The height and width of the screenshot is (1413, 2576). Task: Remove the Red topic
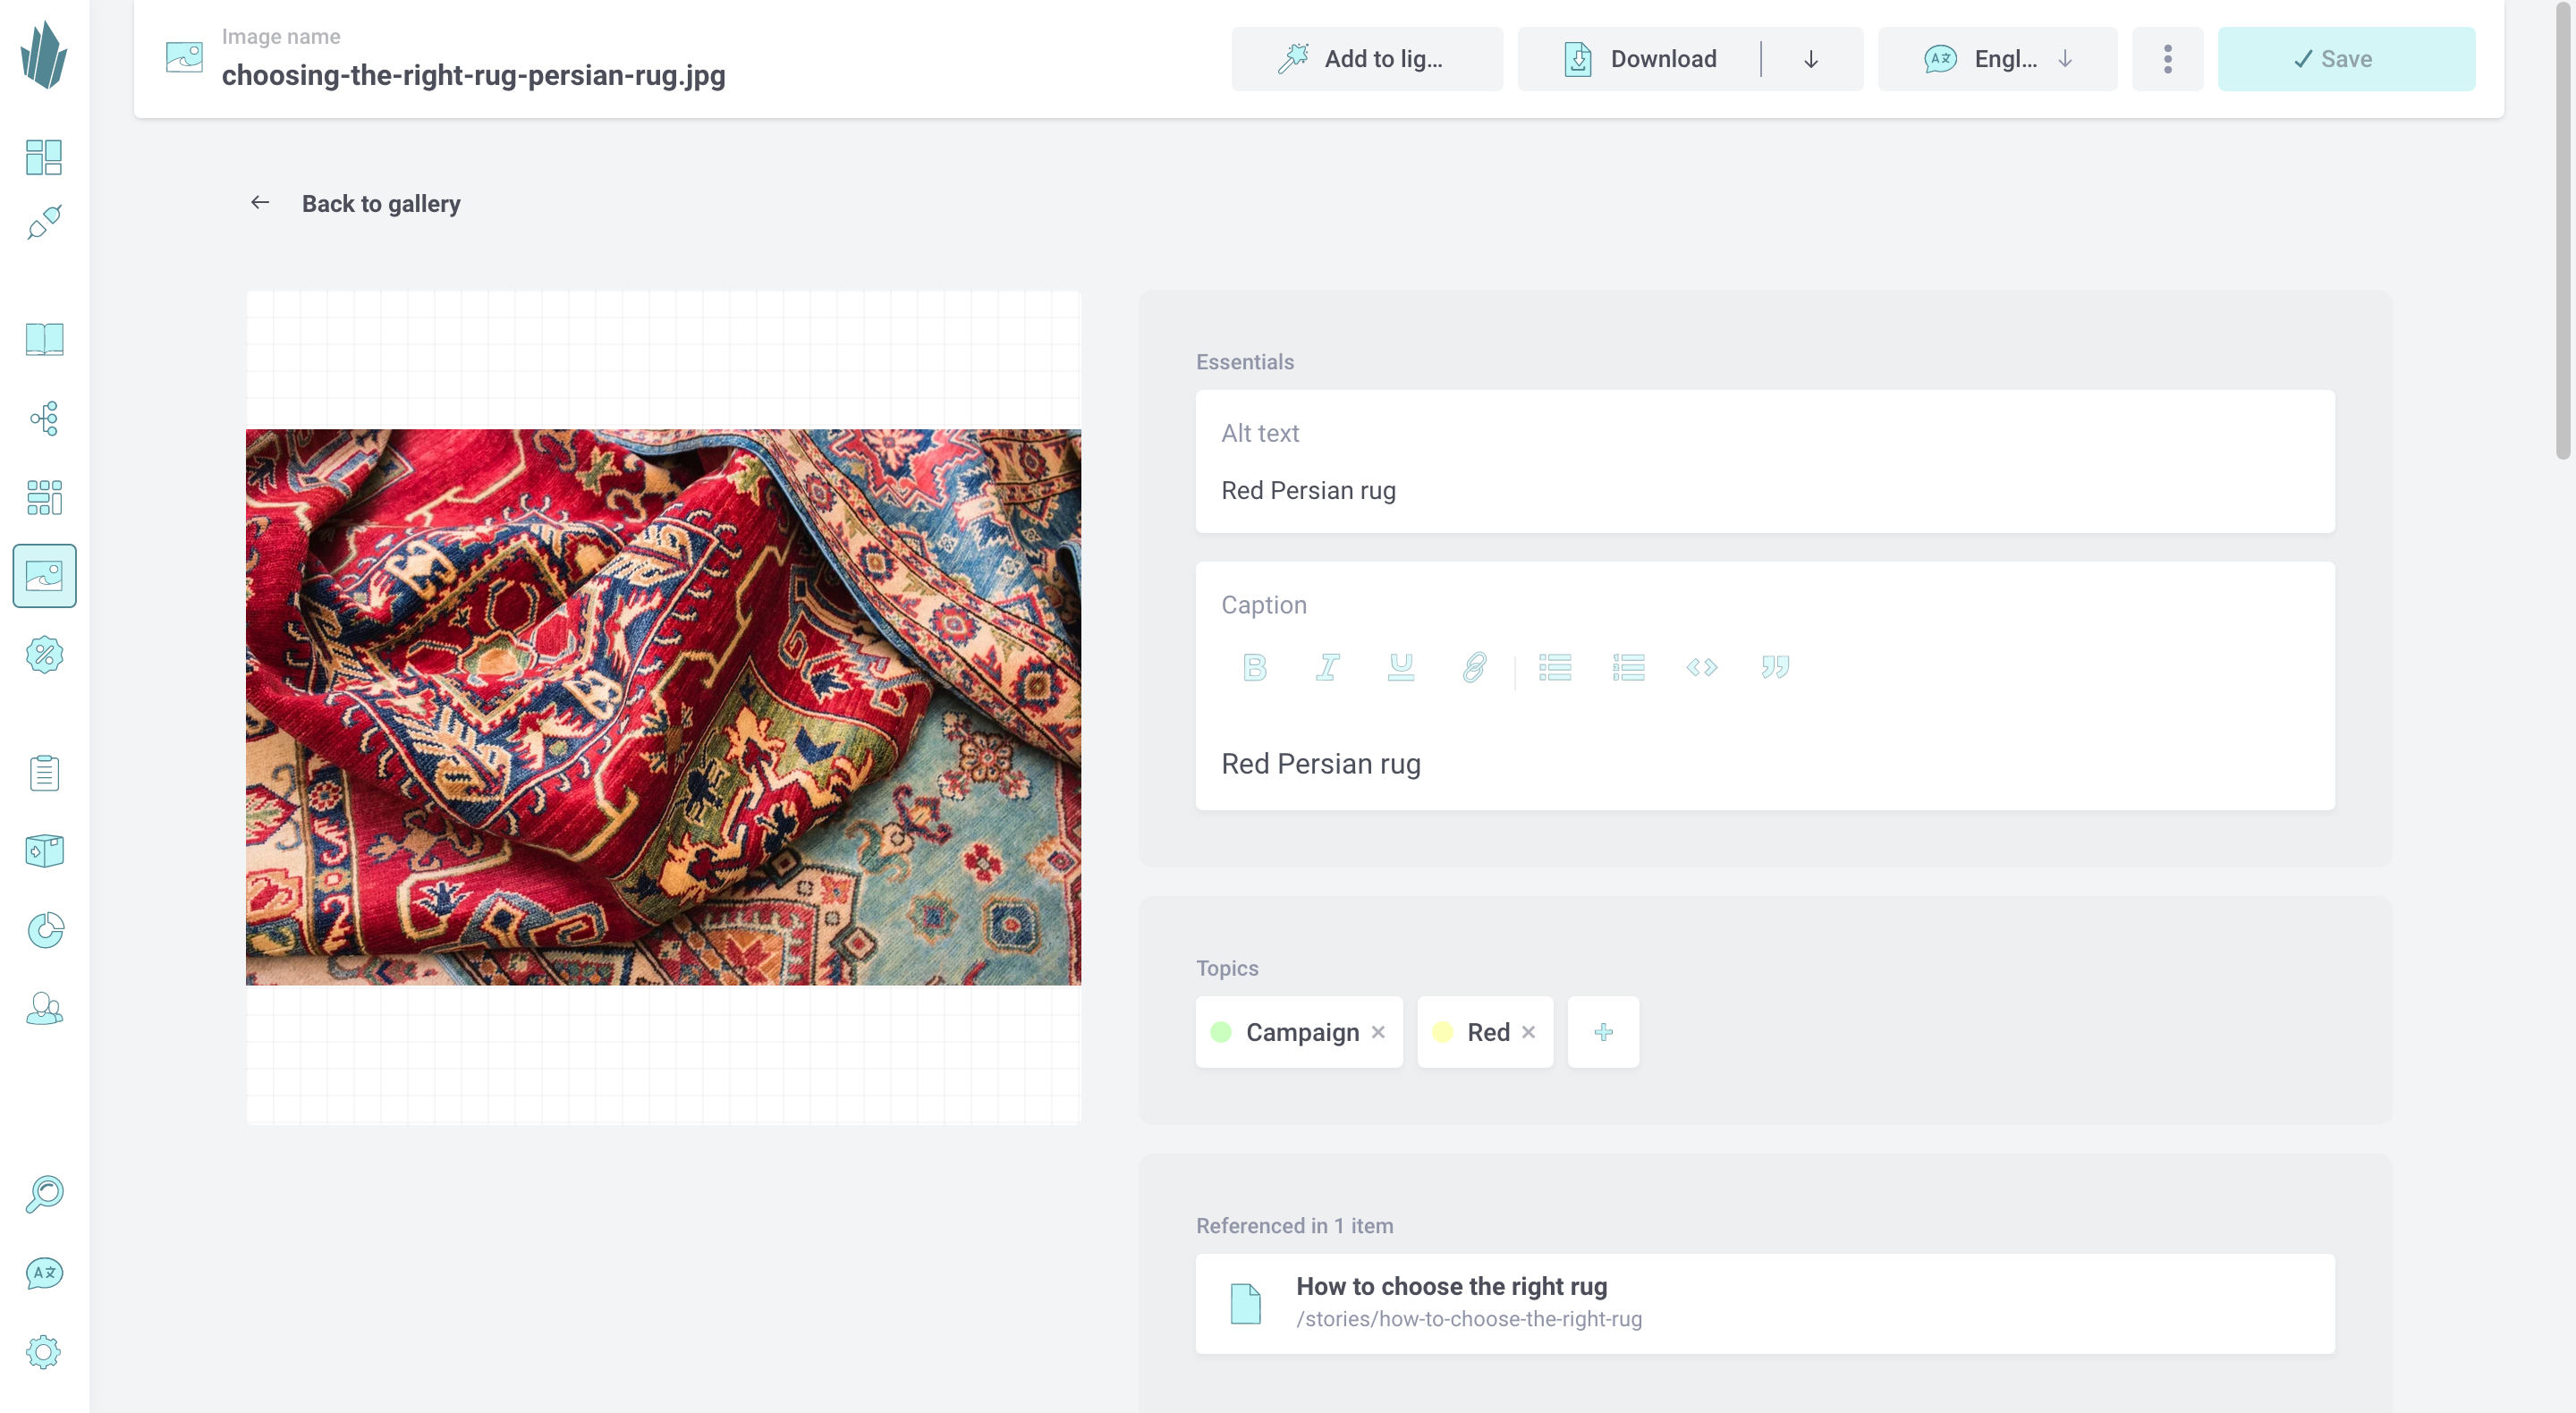[1528, 1032]
